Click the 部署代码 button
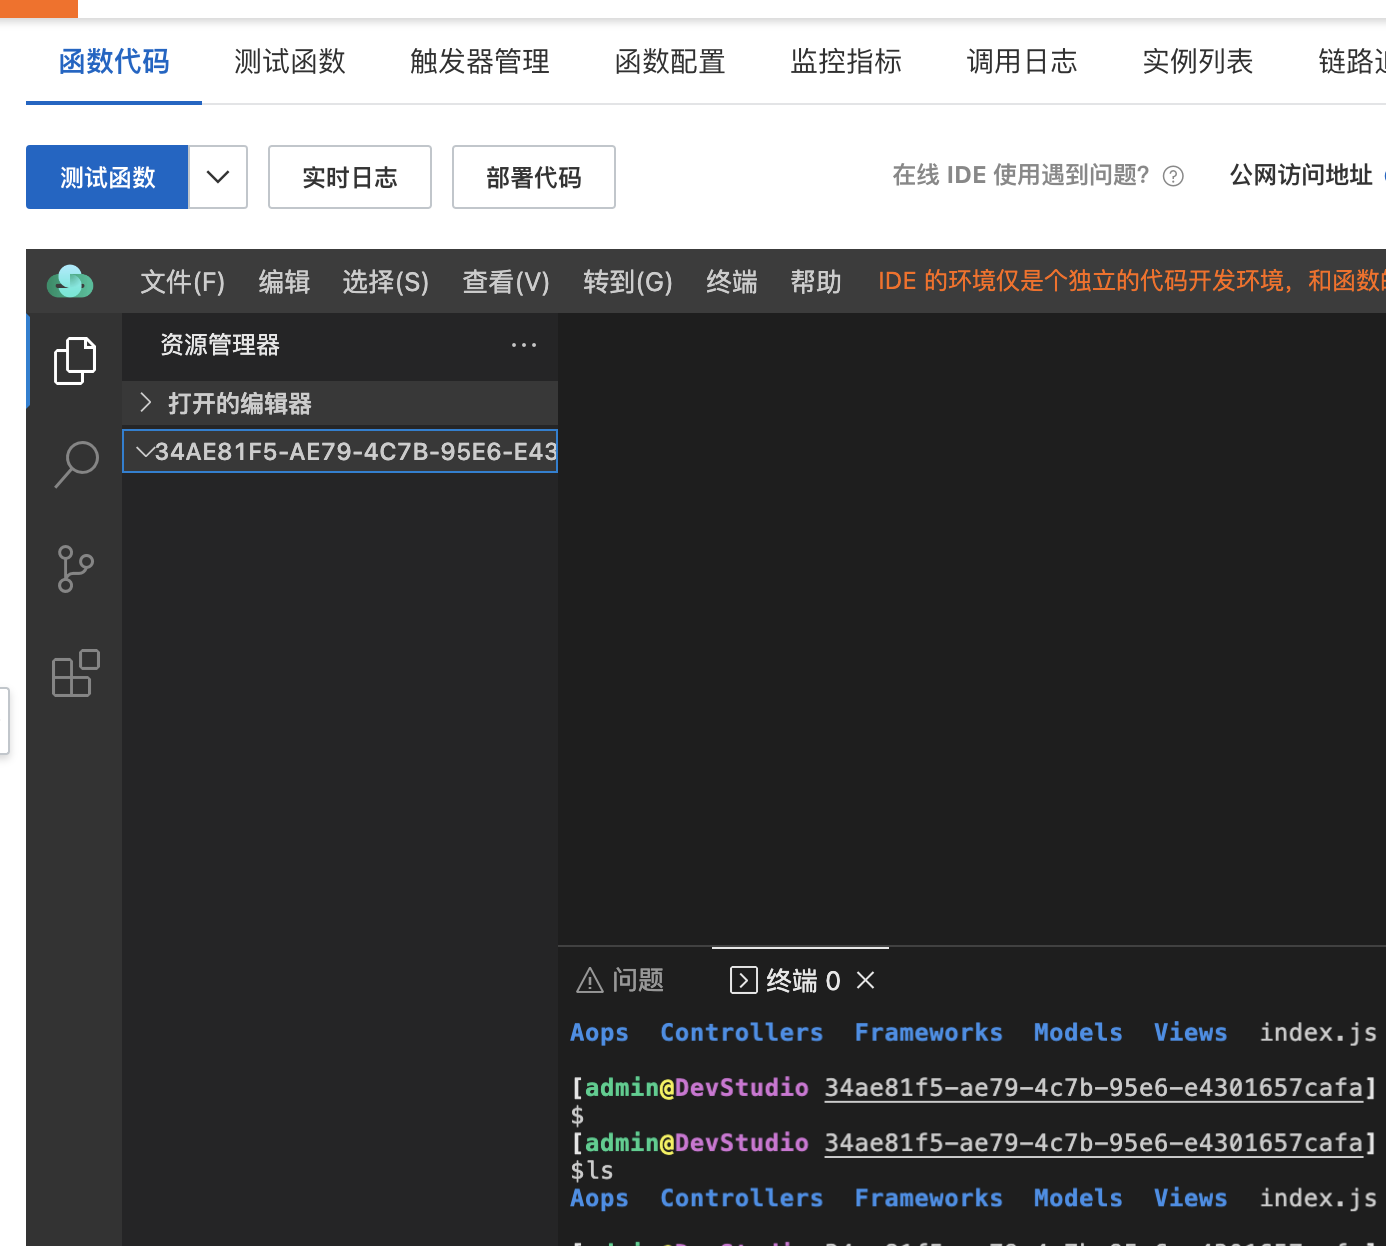This screenshot has height=1246, width=1386. coord(534,177)
